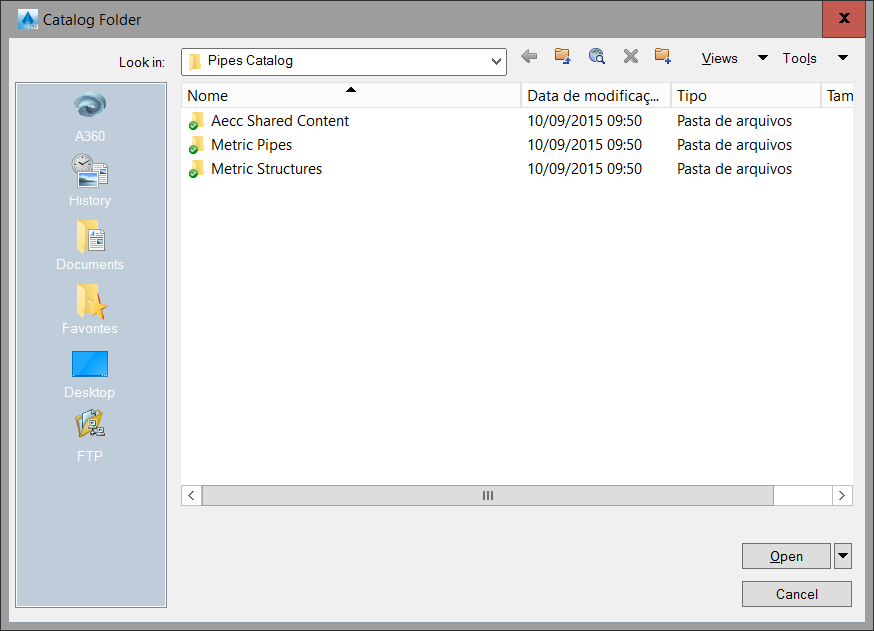
Task: Open the History location in sidebar
Action: coord(90,180)
